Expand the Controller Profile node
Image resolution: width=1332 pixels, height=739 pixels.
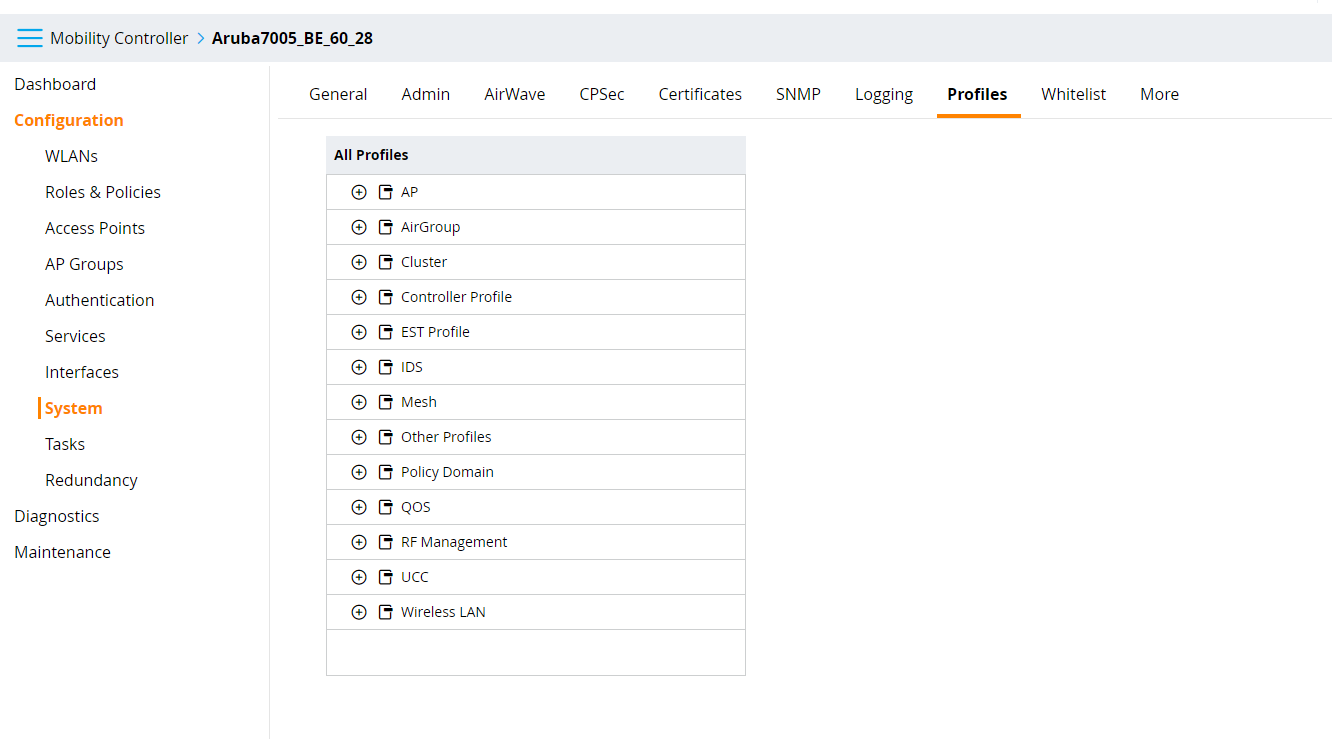point(359,297)
